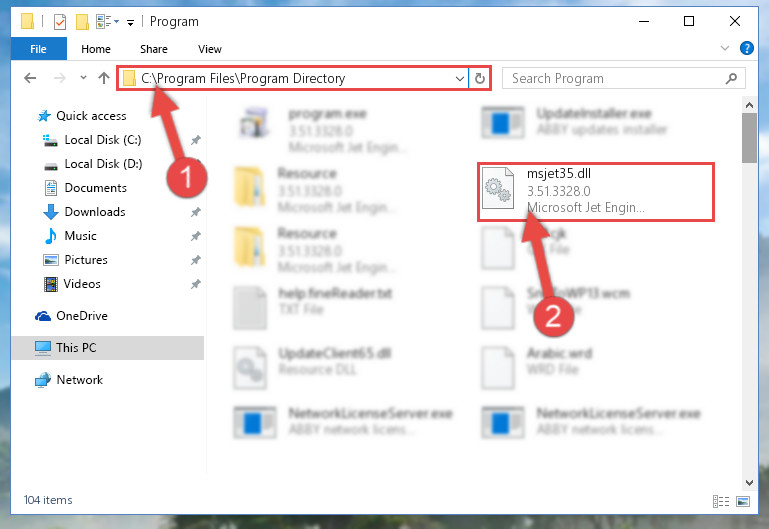Click the OneDrive cloud icon
Screen dimensions: 769x529
[x=43, y=316]
